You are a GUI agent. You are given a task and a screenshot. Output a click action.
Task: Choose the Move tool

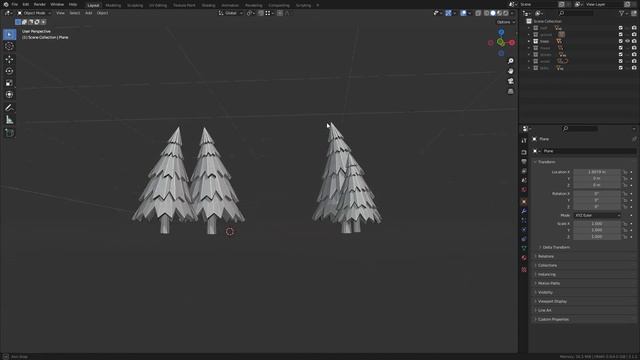(9, 60)
